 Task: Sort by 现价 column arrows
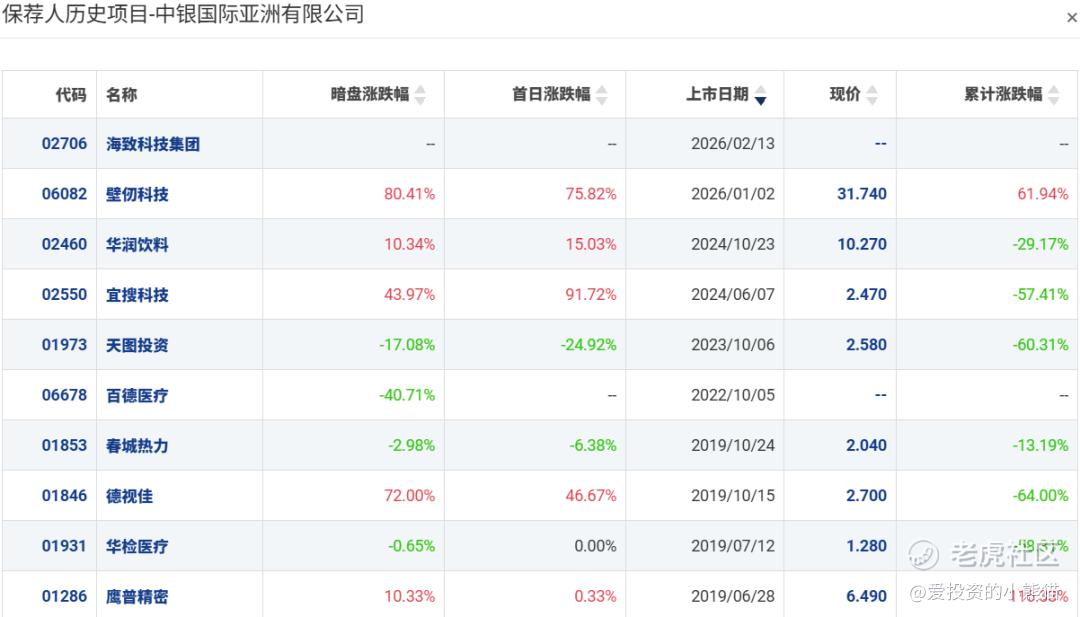coord(872,94)
